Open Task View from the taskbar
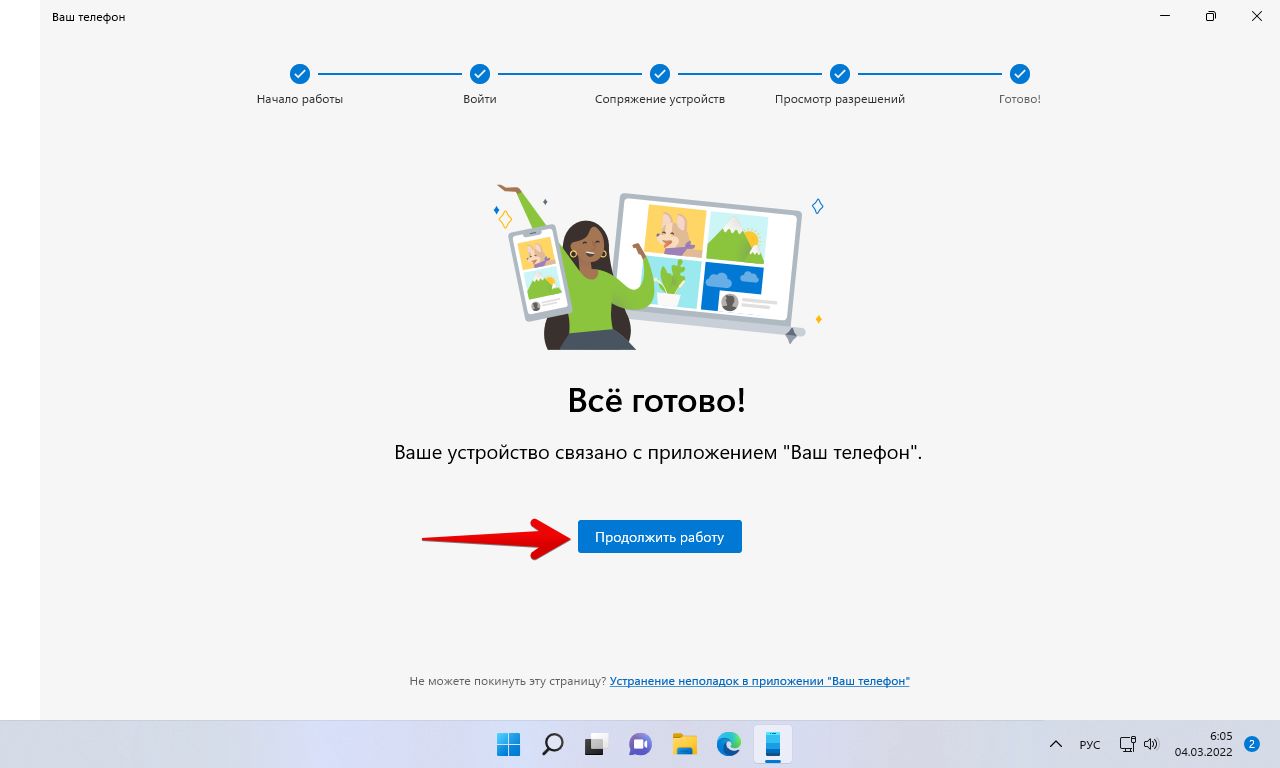Image resolution: width=1280 pixels, height=768 pixels. 597,744
